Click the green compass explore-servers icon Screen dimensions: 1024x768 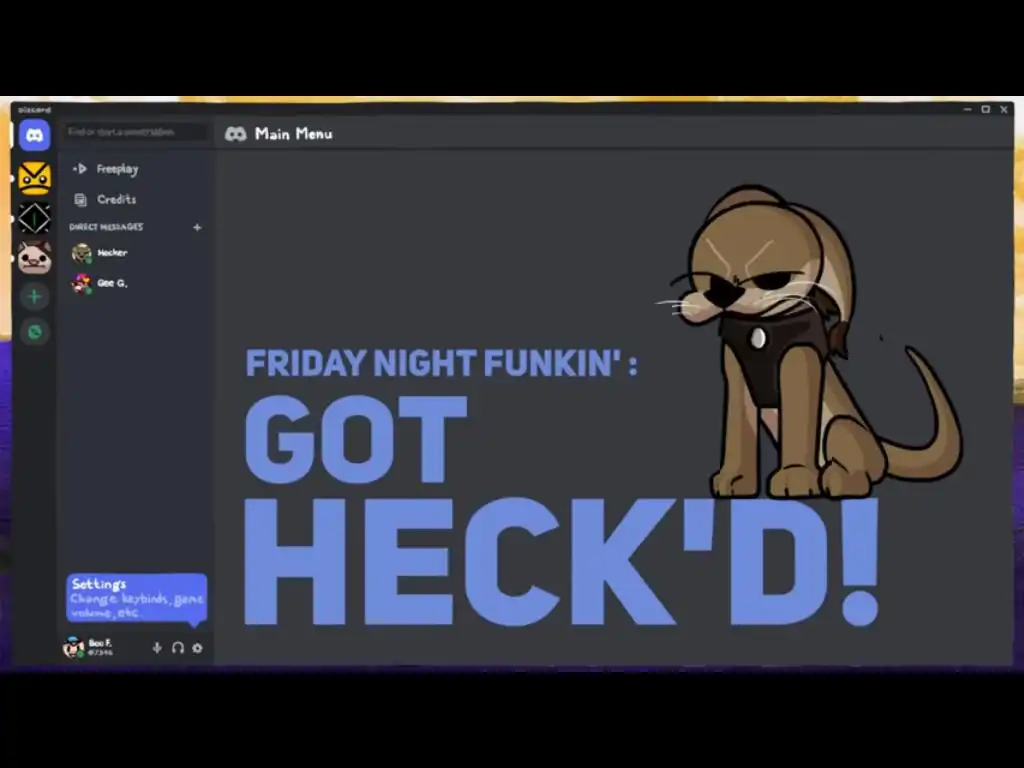point(35,332)
